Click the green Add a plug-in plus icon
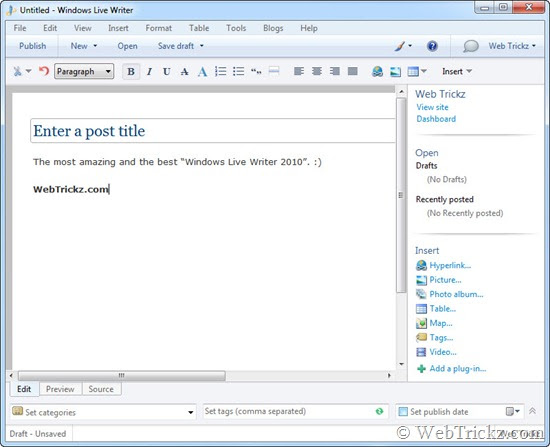 421,369
